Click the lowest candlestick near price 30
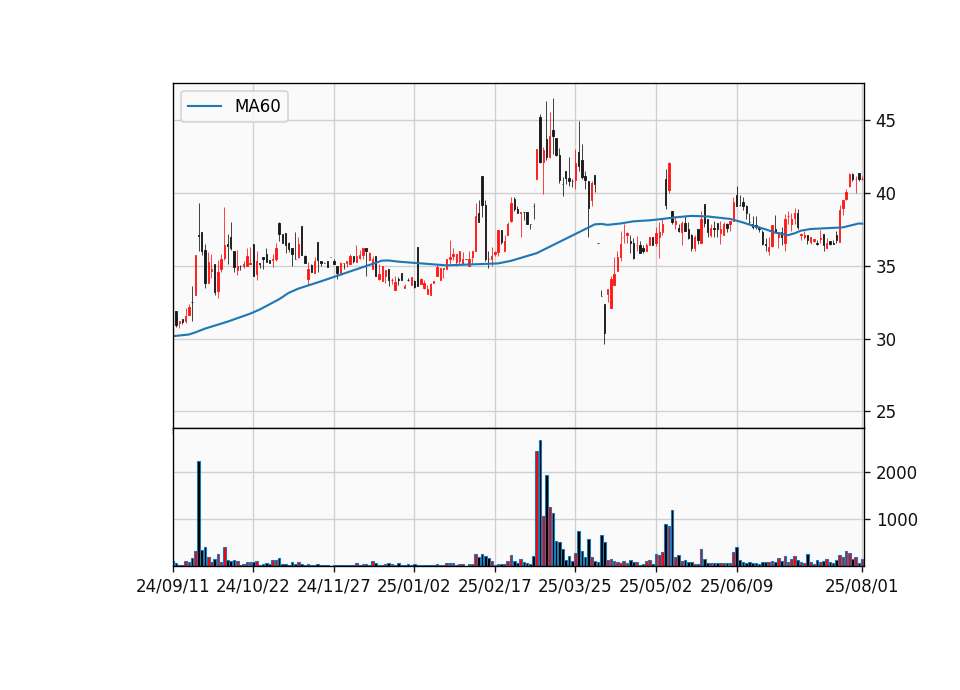Viewport: 960px width, 690px height. (604, 324)
